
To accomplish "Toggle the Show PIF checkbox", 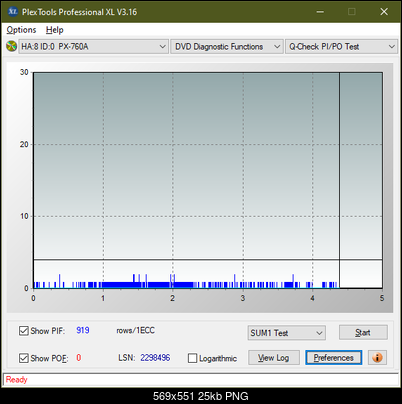I will pos(24,331).
